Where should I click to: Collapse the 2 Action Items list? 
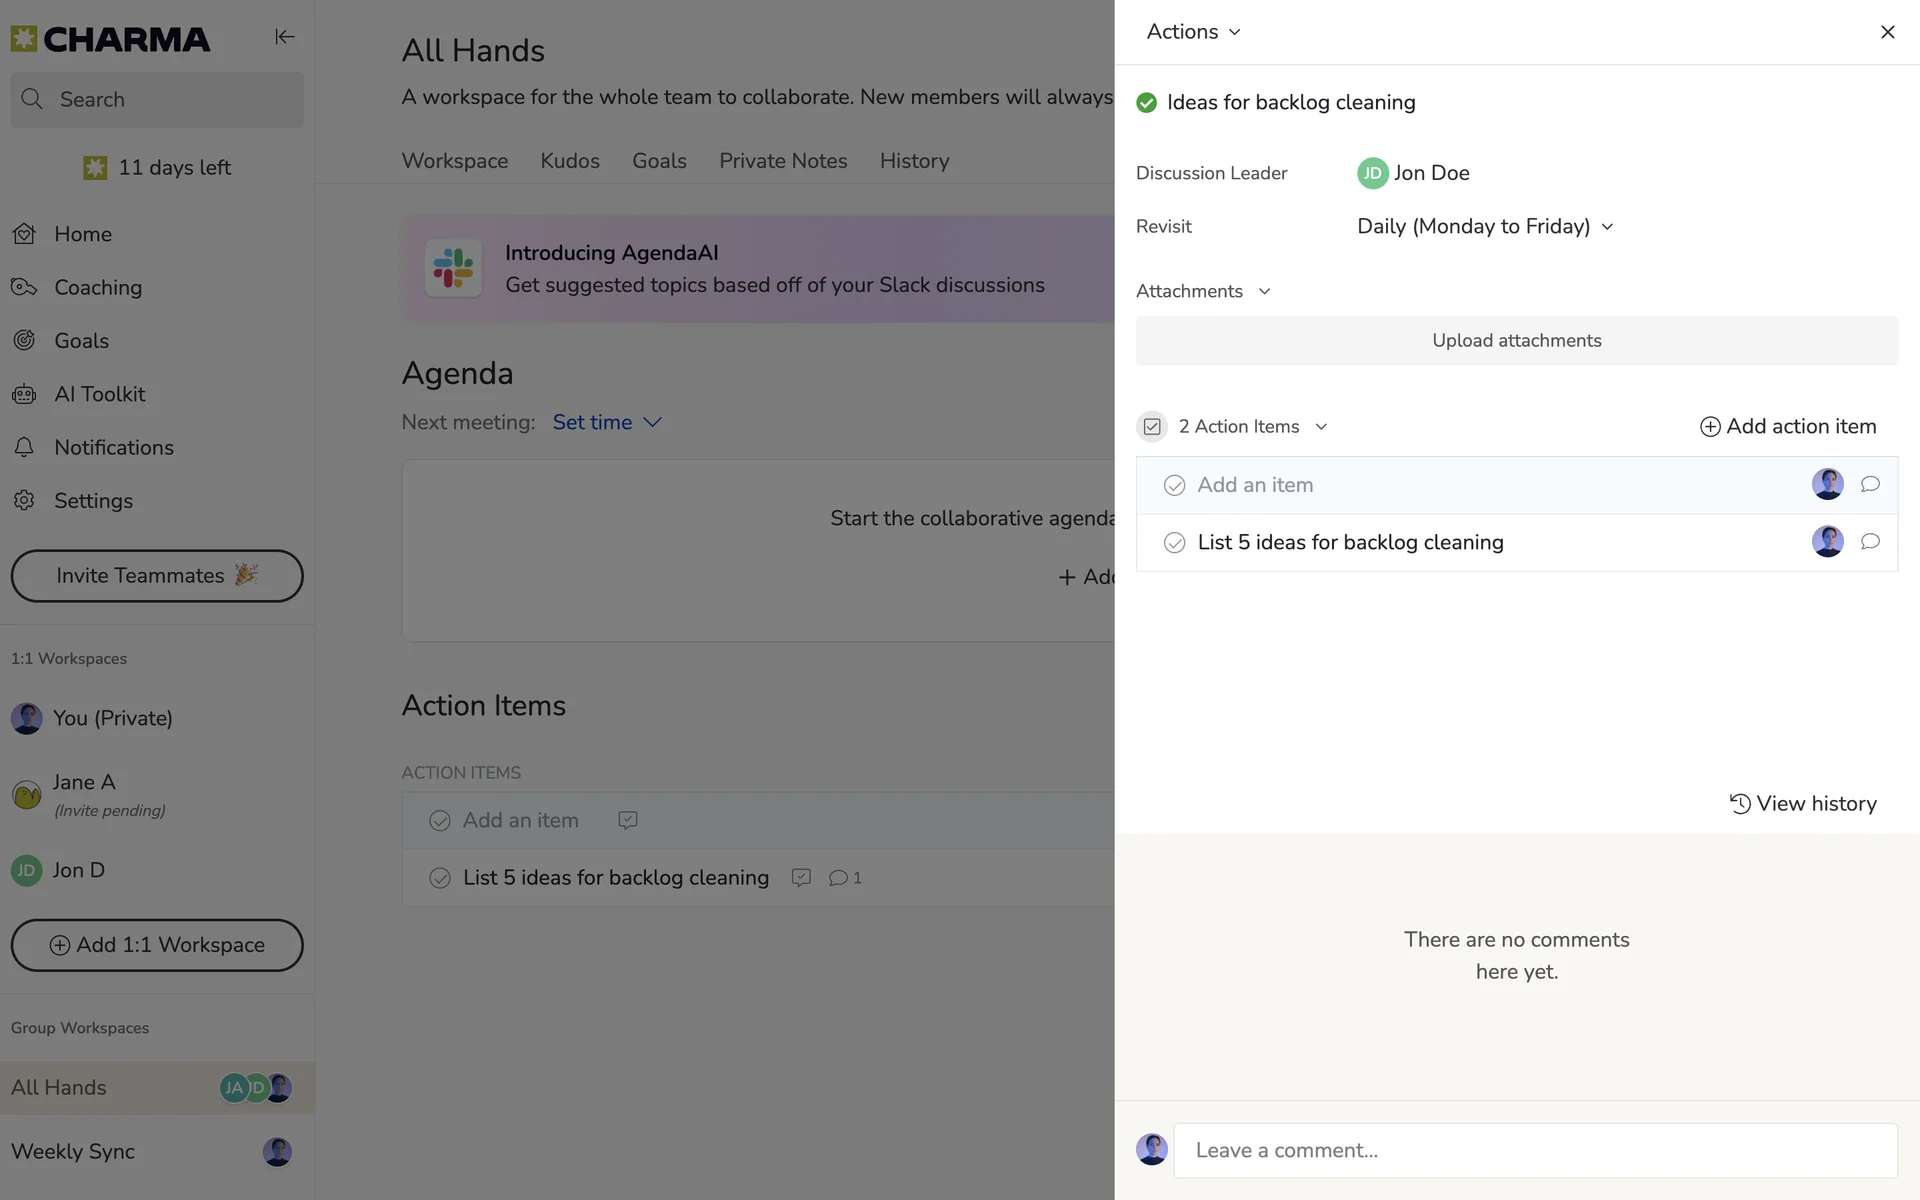(1321, 427)
